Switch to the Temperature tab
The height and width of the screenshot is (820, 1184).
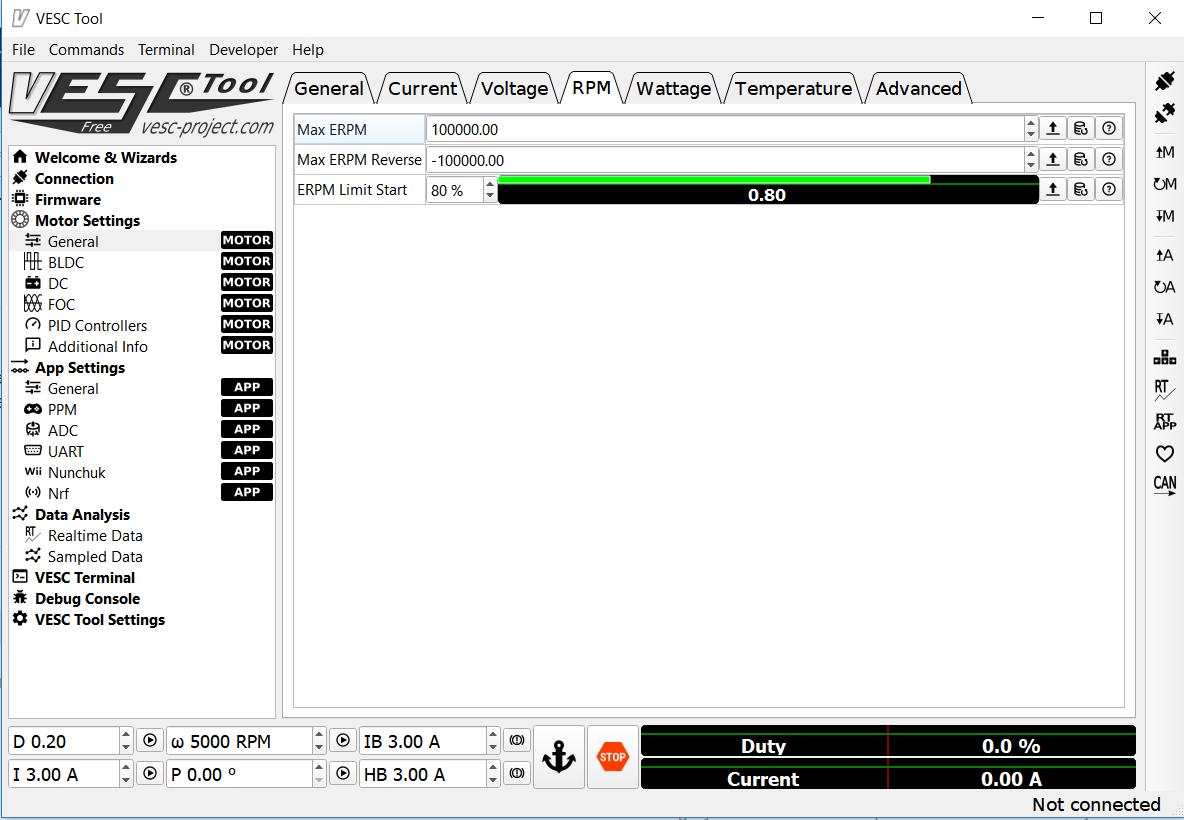792,88
